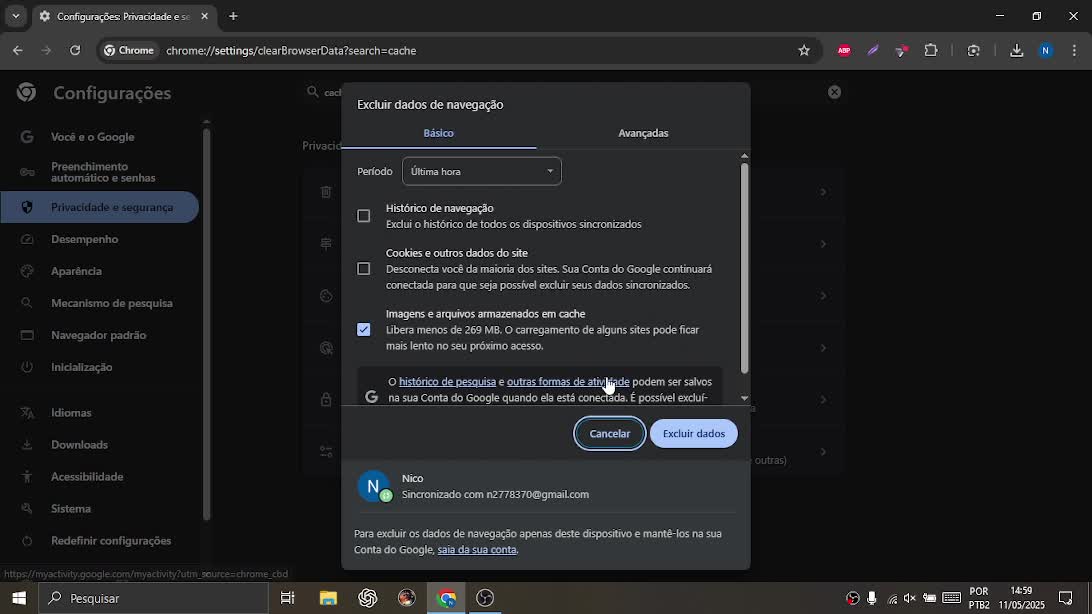Viewport: 1092px width, 614px height.
Task: Open Redefinir configurações section
Action: 100,541
